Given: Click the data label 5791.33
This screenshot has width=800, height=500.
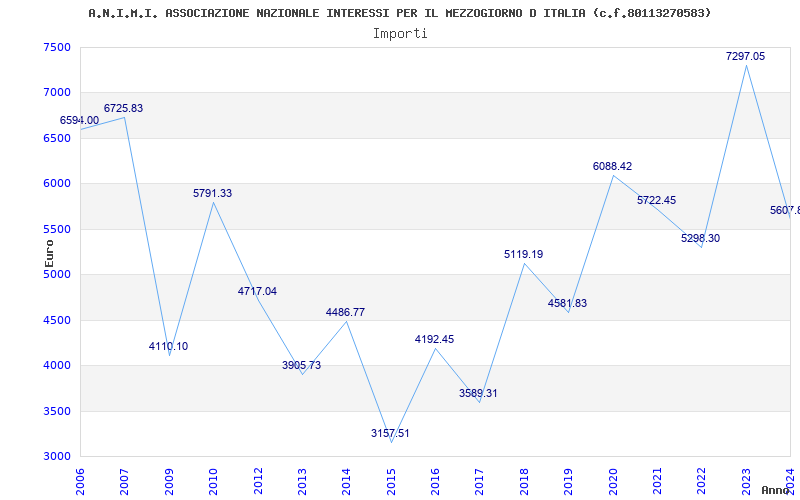Looking at the screenshot, I should coord(212,193).
